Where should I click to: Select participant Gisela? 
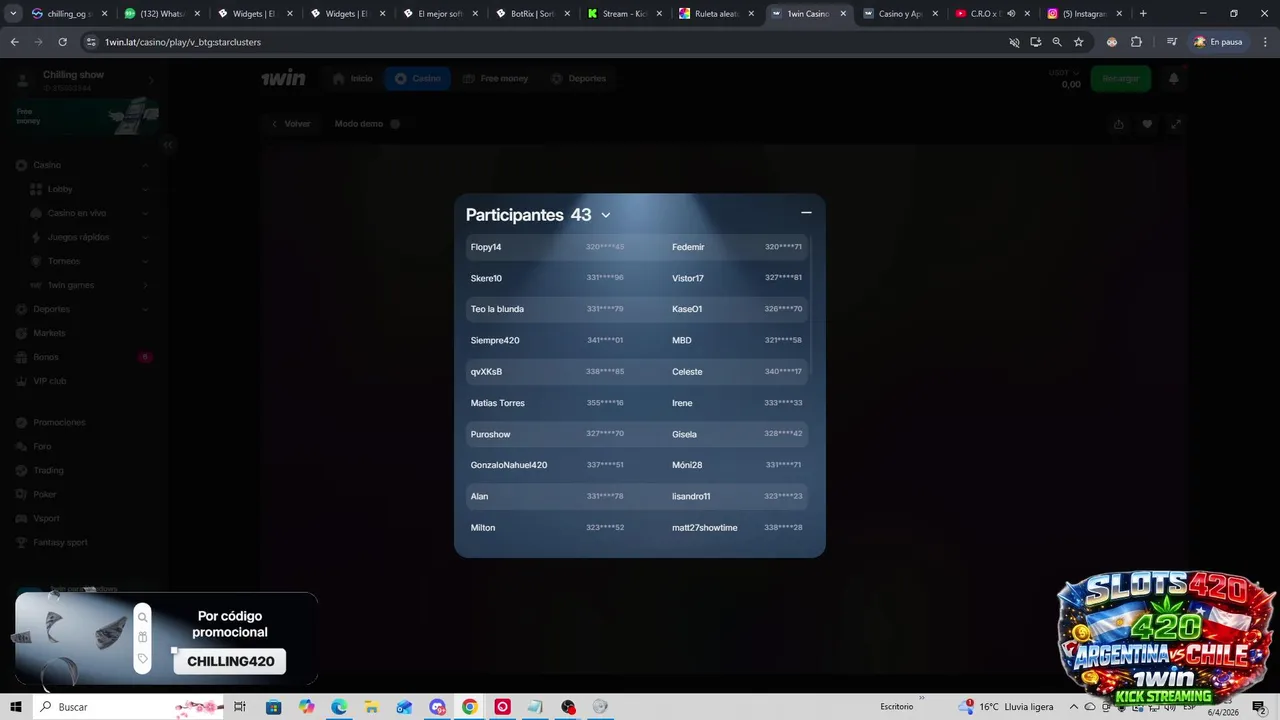(684, 434)
